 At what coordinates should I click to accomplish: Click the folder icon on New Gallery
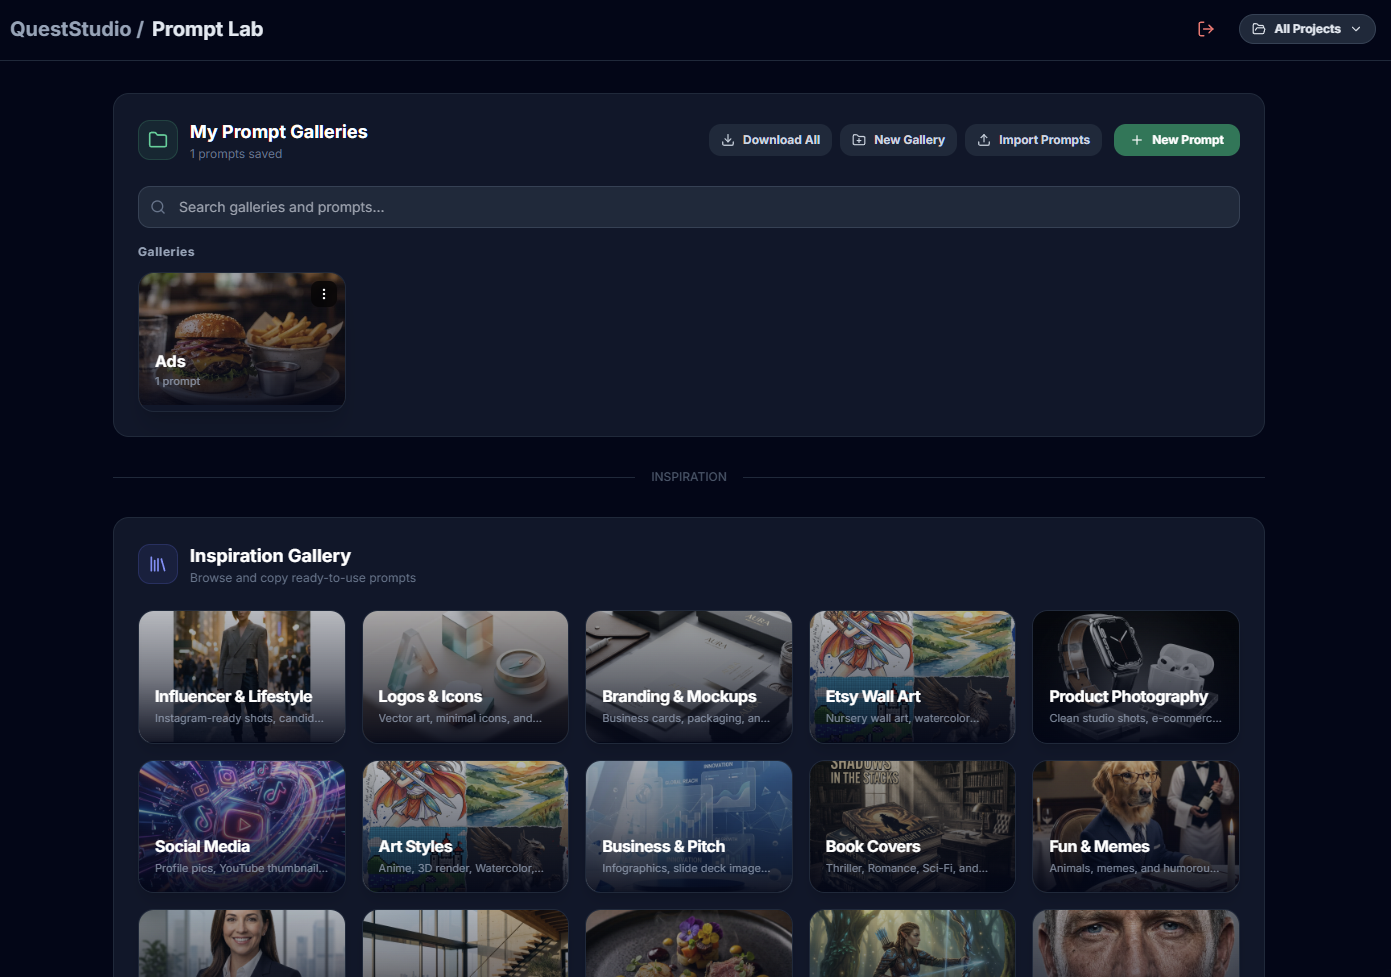click(860, 140)
